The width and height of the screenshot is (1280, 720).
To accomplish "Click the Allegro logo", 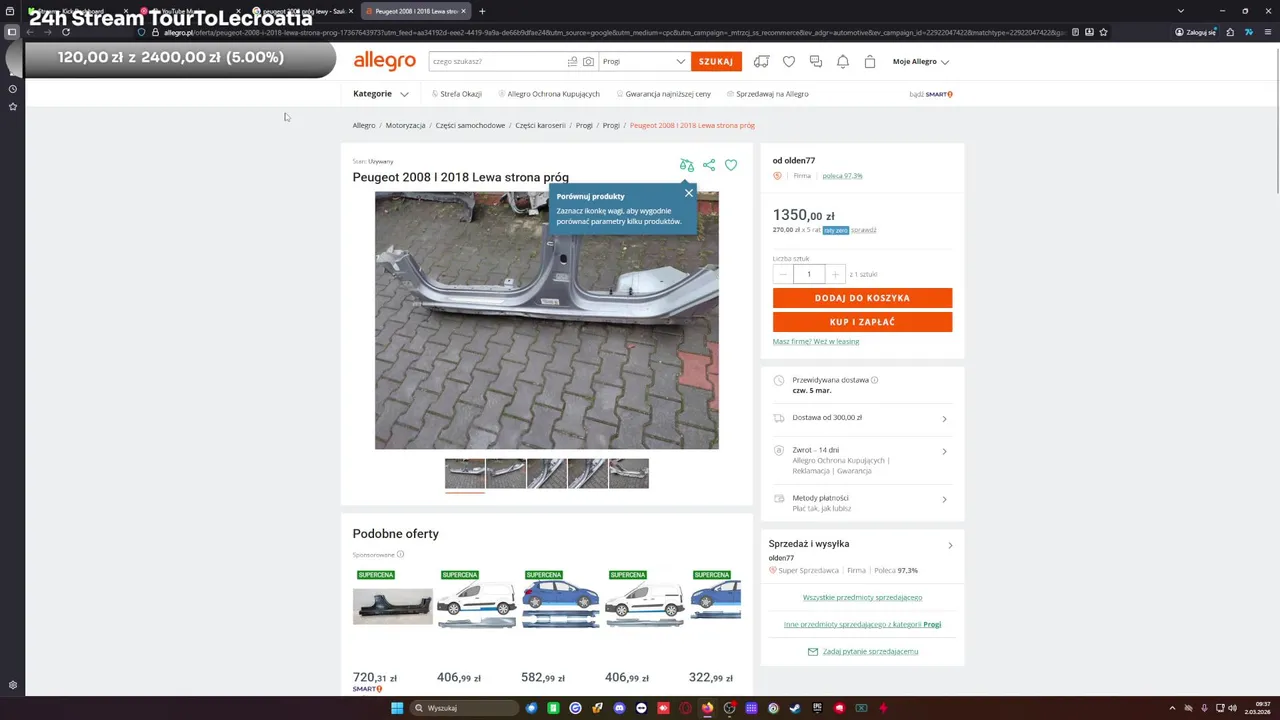I will pyautogui.click(x=384, y=61).
